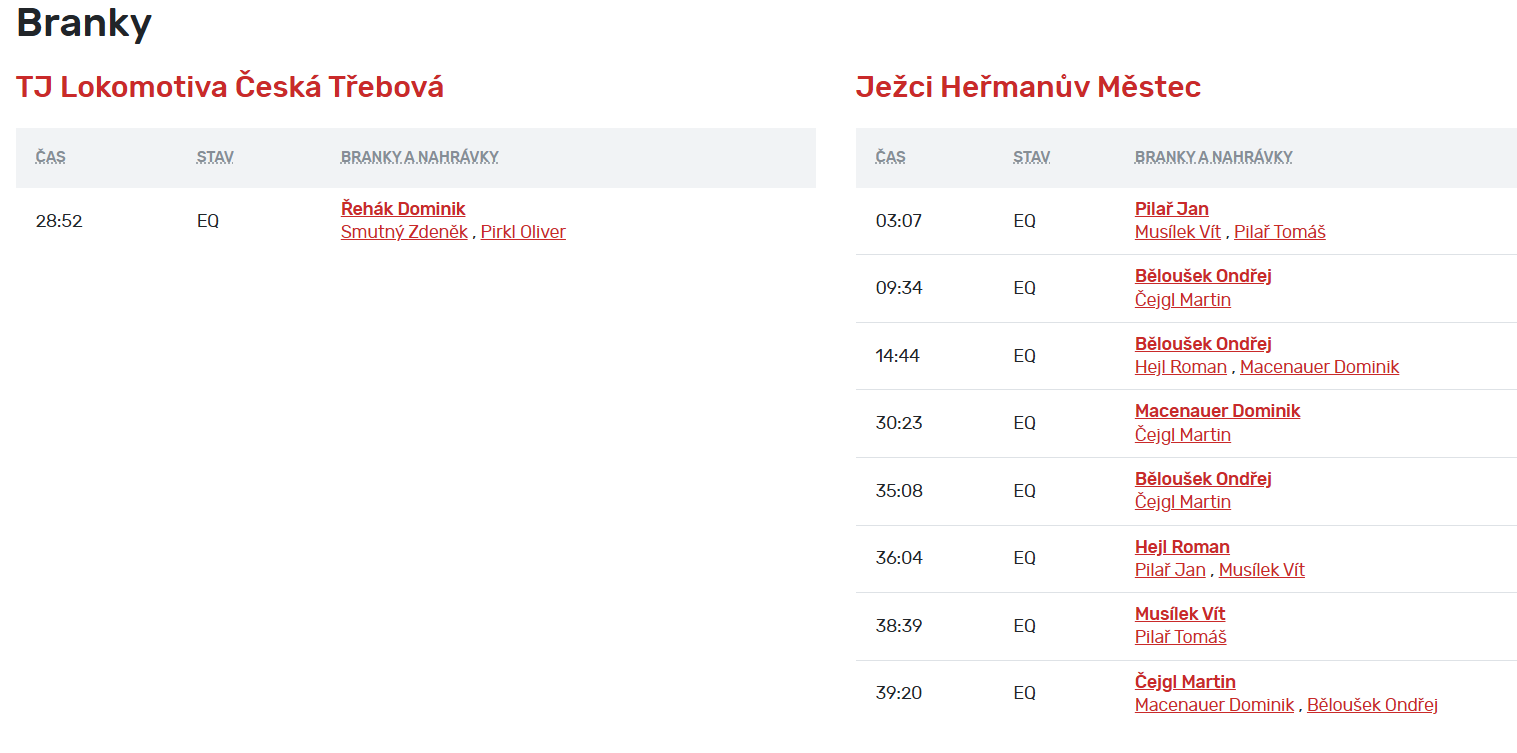Open Pirkl Oliver's player page

click(523, 232)
